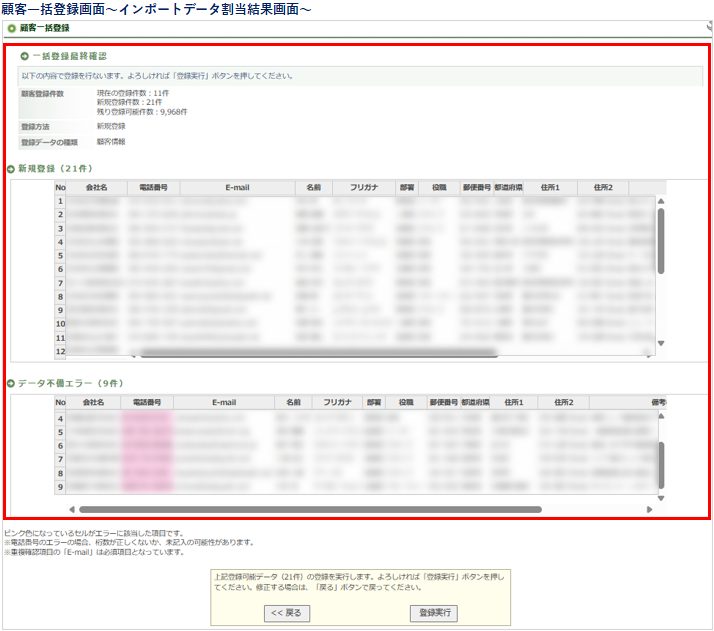Select the 会社名 column header in 新規登録 table
714x631 pixels.
coord(97,188)
